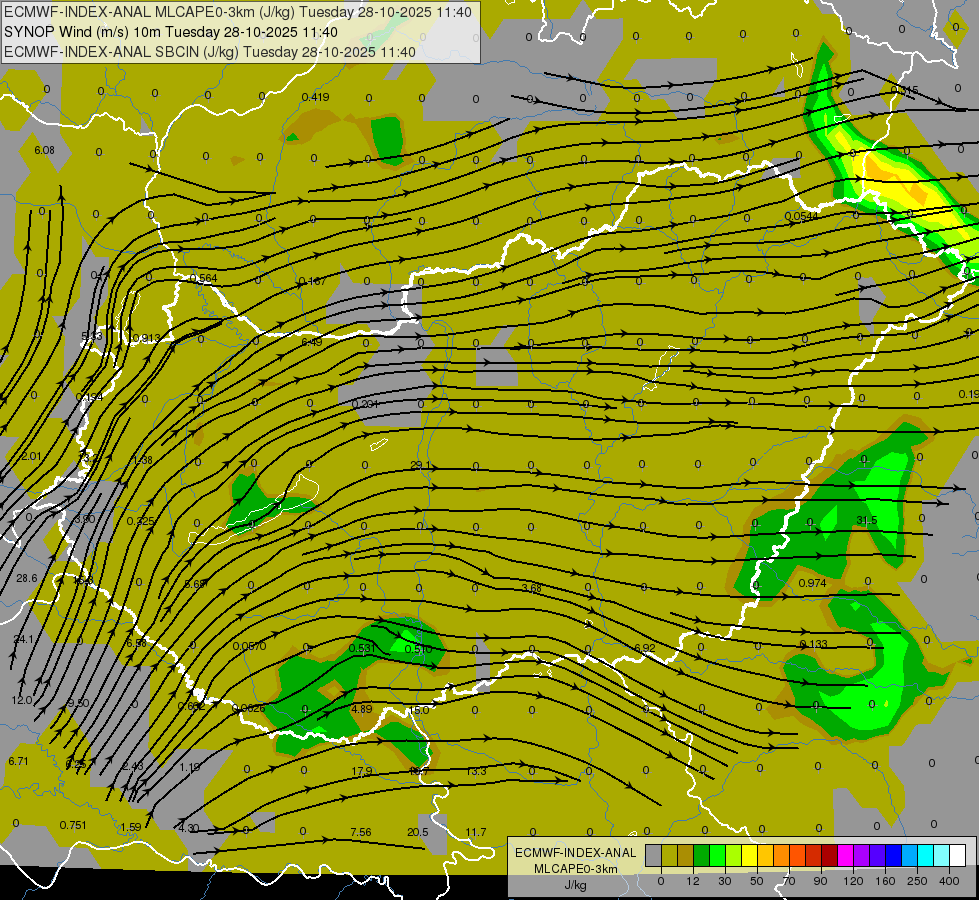Click the 0.315 grid value
The width and height of the screenshot is (979, 900).
[x=905, y=90]
